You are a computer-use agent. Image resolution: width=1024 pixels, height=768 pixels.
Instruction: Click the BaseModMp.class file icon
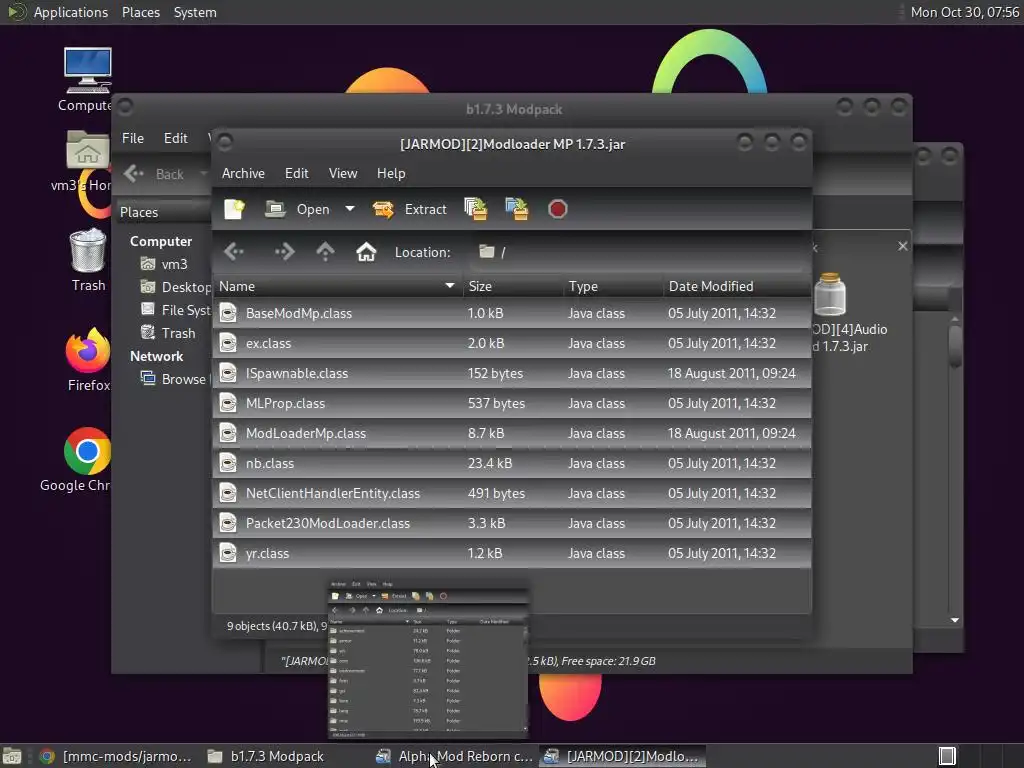click(228, 313)
